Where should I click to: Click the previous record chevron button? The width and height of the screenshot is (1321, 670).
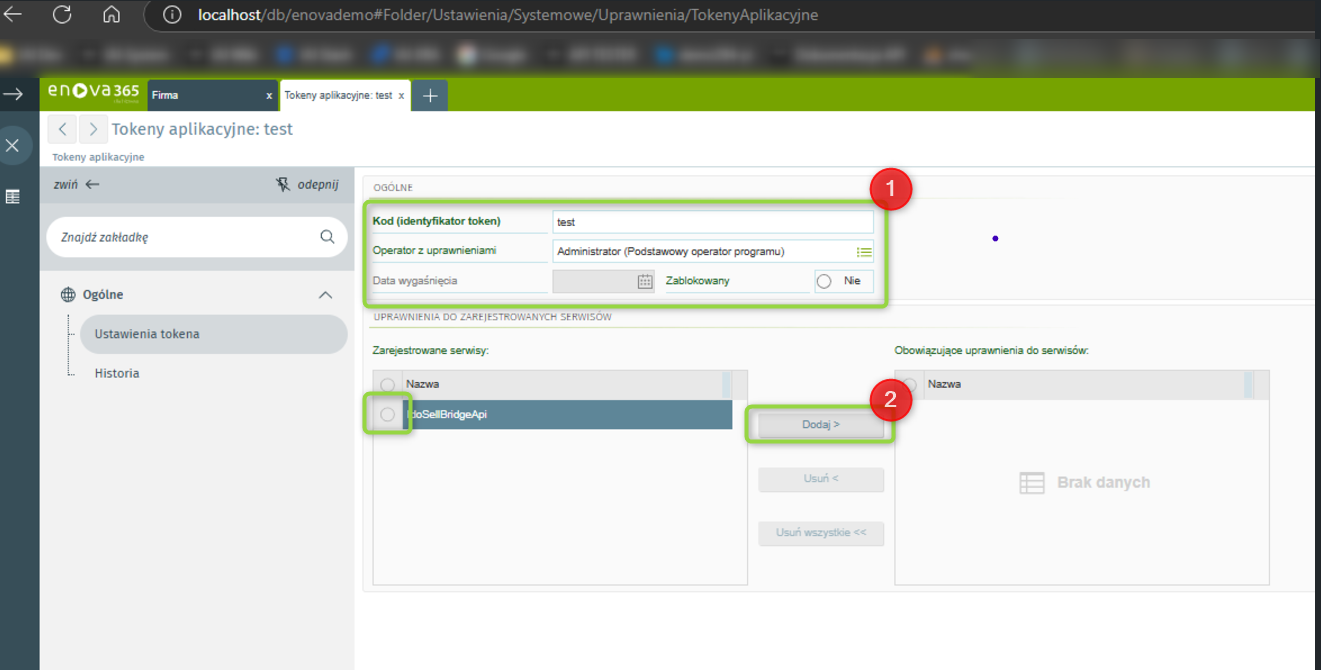point(62,129)
